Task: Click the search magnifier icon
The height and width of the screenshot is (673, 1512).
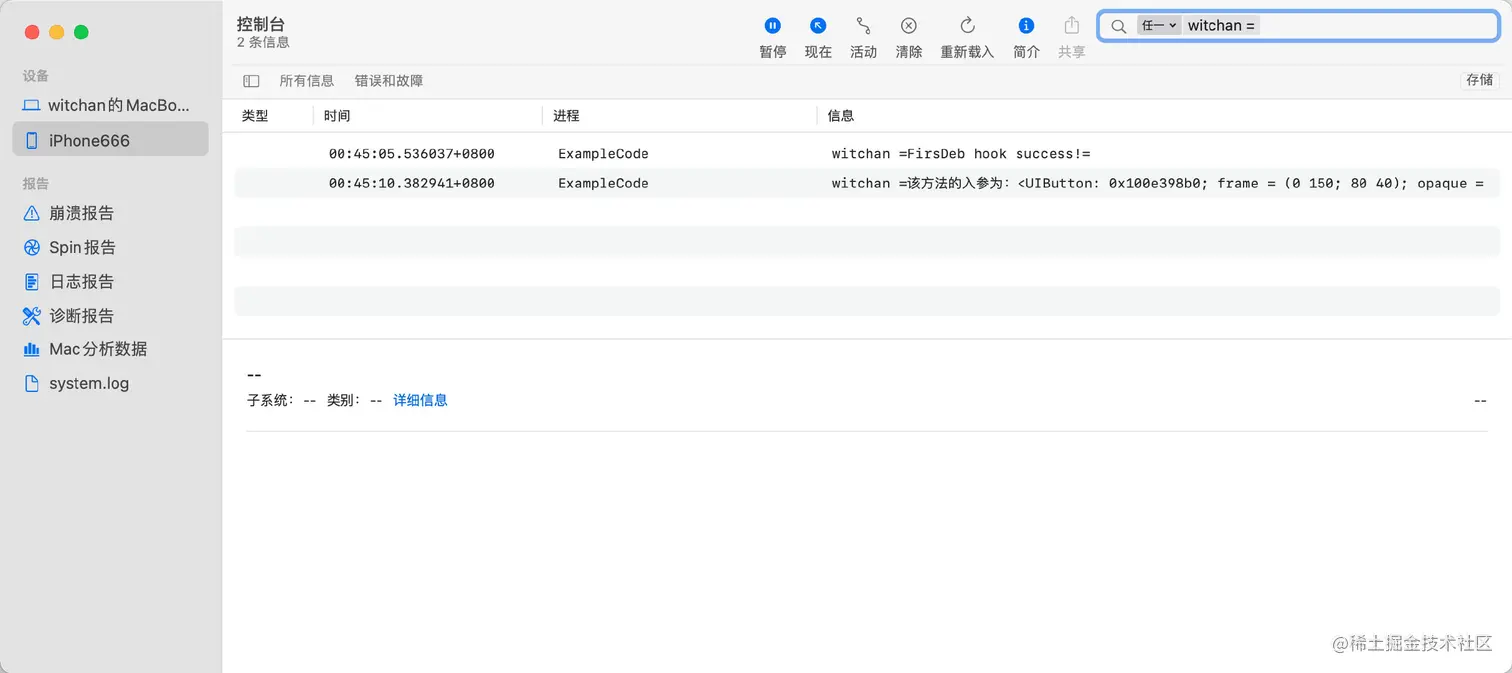Action: tap(1119, 26)
